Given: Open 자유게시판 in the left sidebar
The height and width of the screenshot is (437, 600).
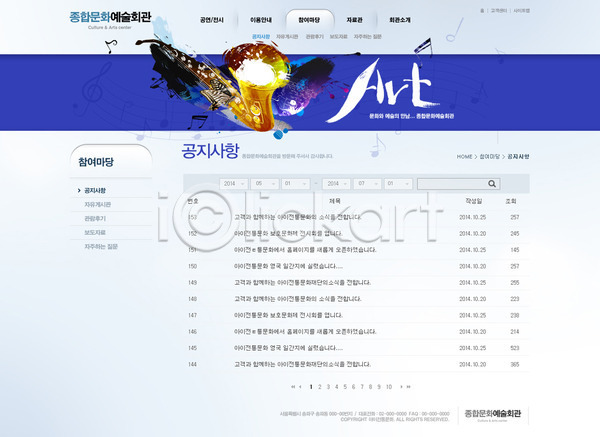Looking at the screenshot, I should 98,204.
